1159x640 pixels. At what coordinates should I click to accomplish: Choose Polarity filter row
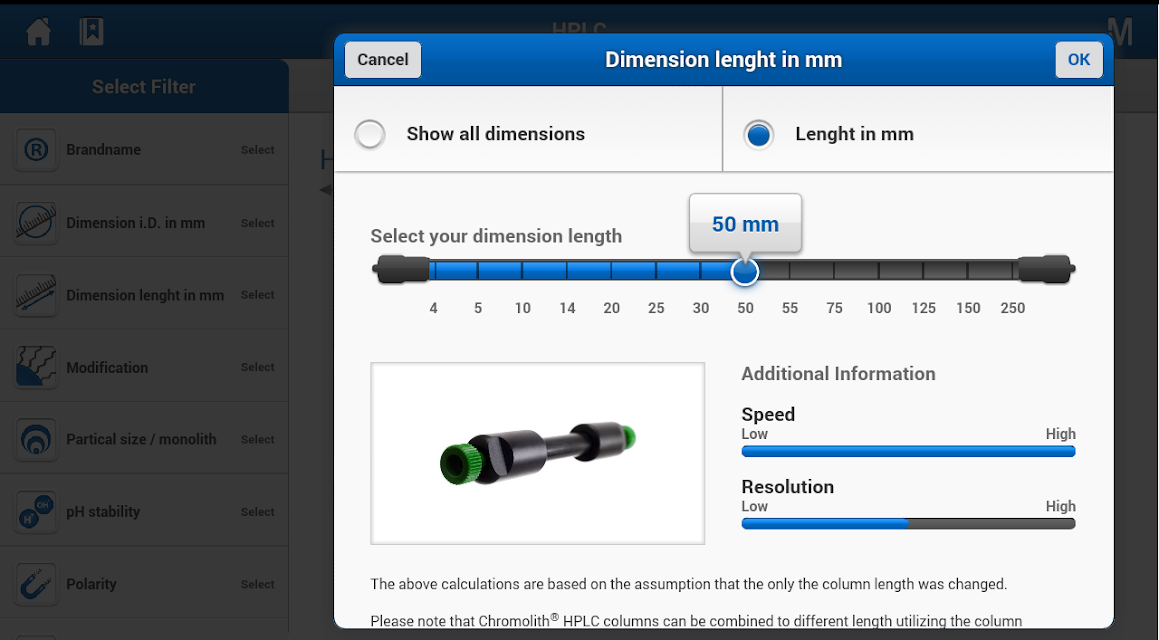[x=144, y=584]
